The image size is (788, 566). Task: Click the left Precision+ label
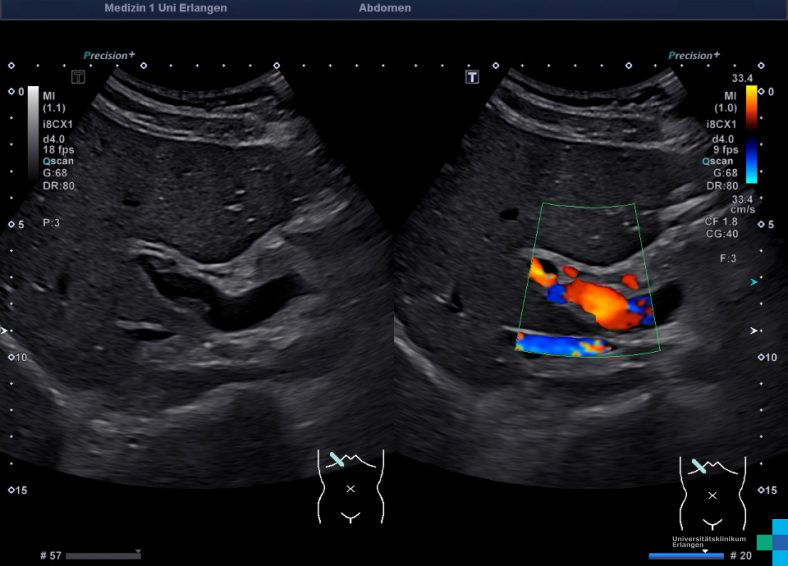coord(109,56)
